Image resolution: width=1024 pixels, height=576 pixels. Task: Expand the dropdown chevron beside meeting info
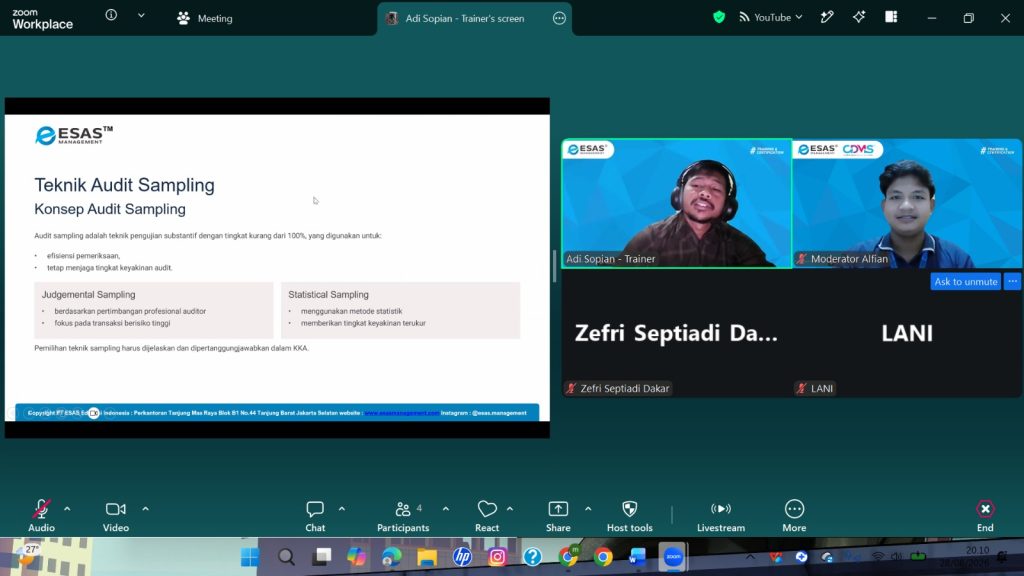coord(141,16)
